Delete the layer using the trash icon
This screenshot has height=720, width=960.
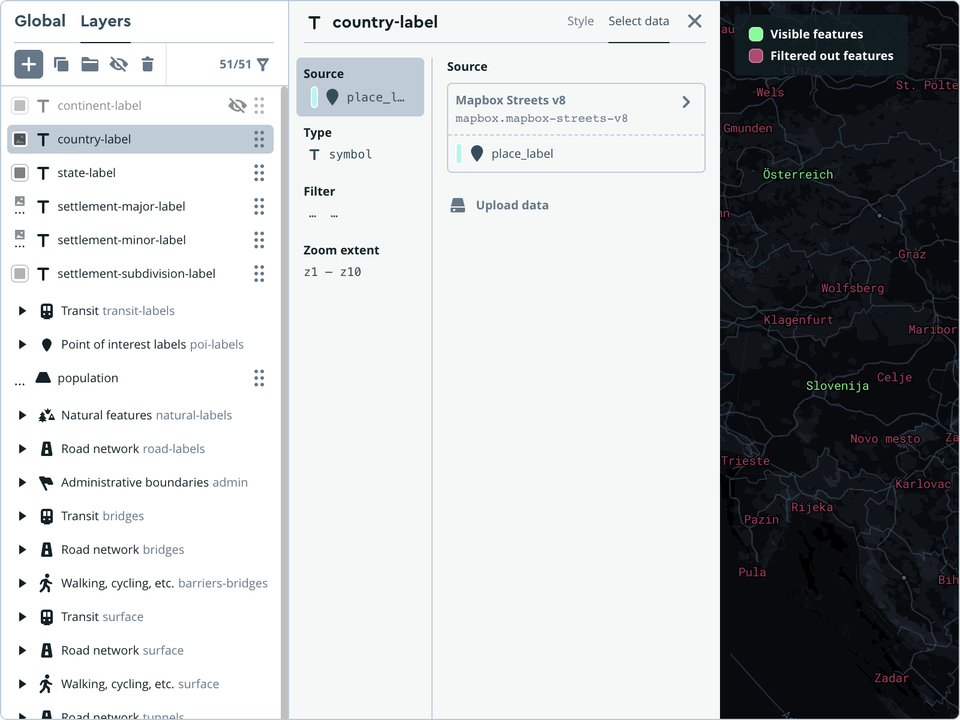(x=148, y=65)
